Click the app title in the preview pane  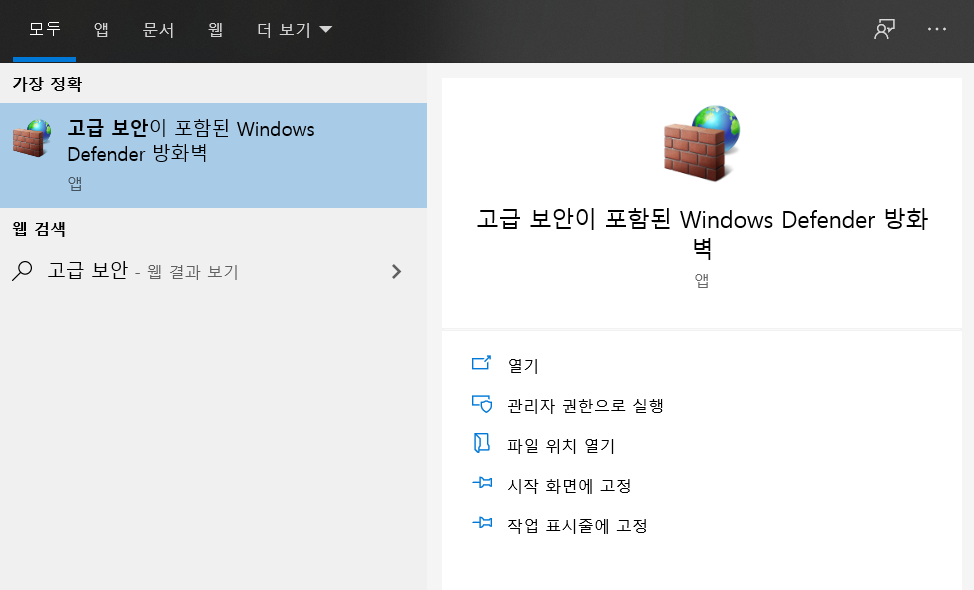702,234
